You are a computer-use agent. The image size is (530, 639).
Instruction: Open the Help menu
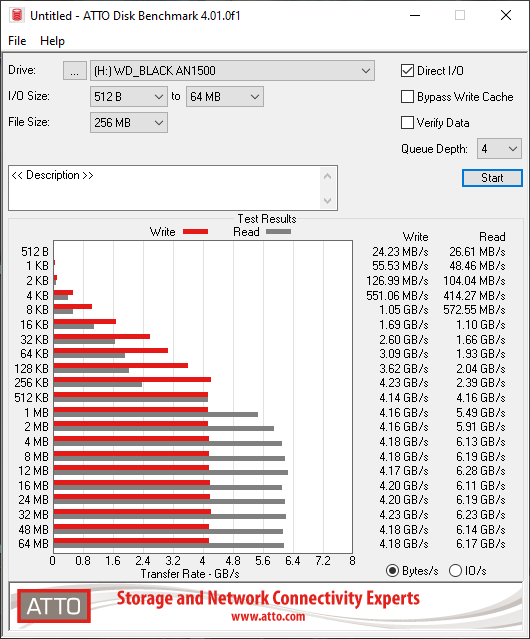52,41
